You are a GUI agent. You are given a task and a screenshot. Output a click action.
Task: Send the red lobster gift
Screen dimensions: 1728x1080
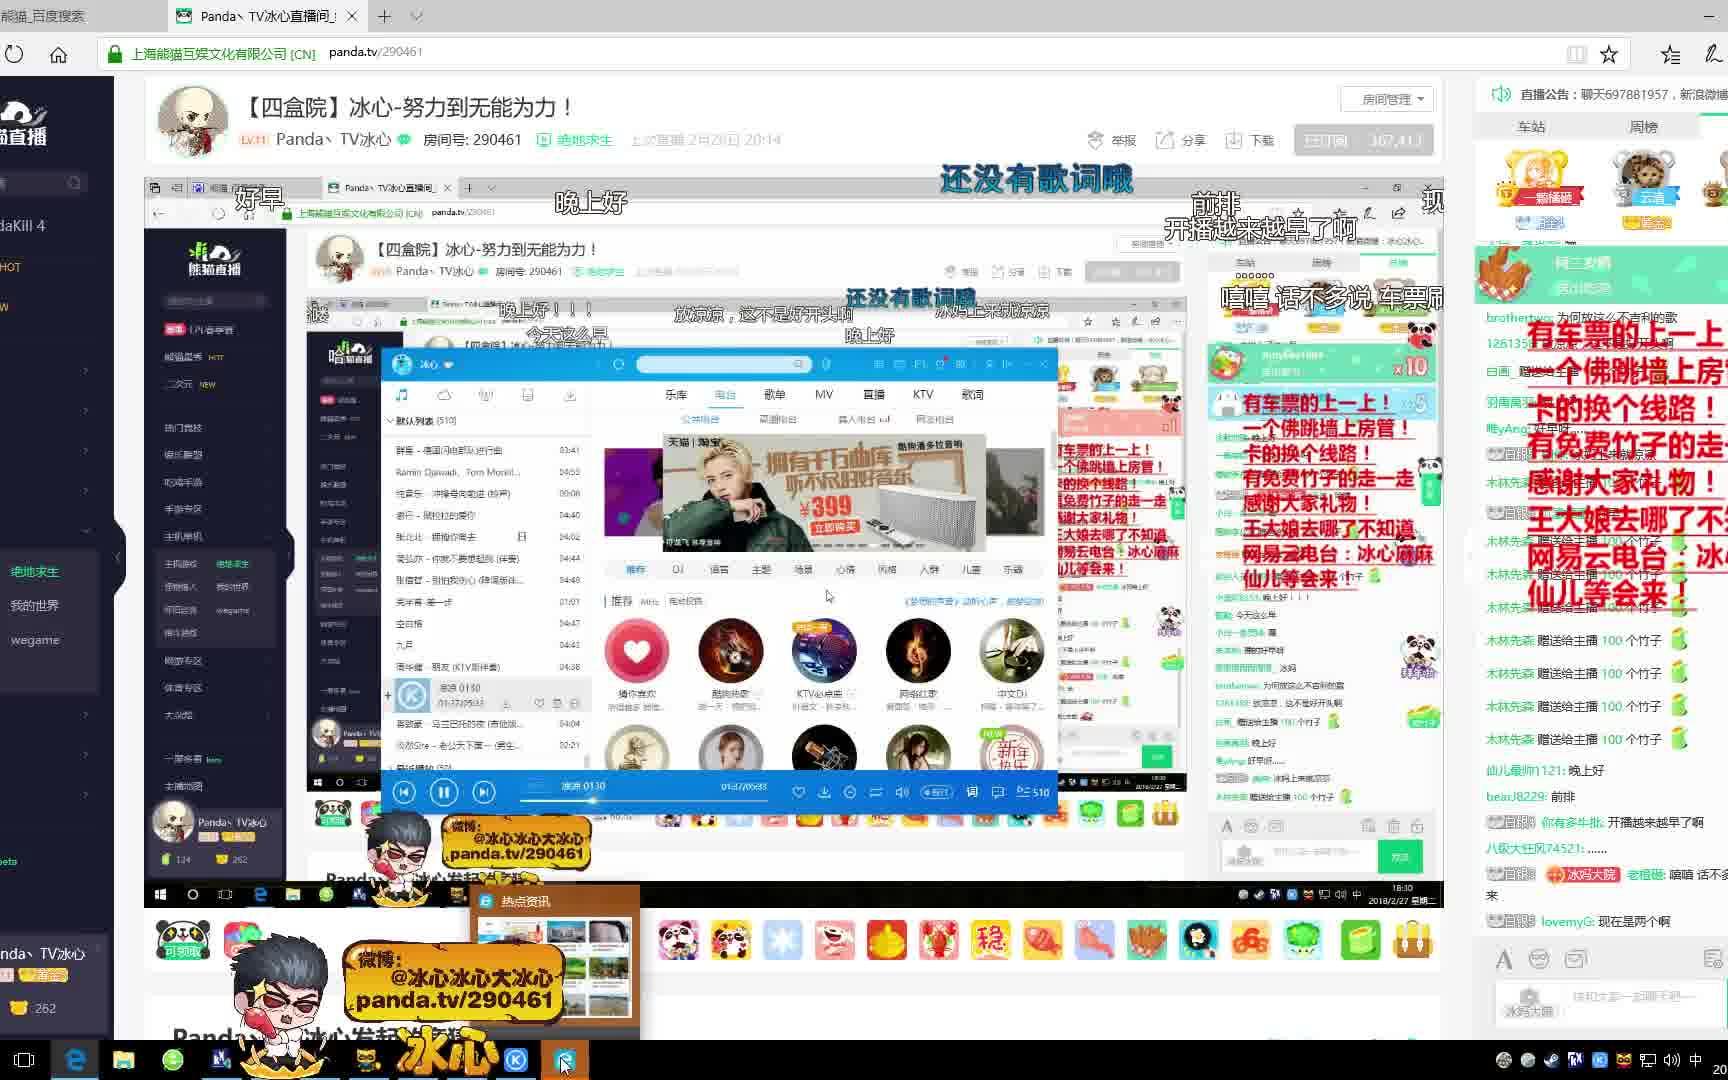[938, 940]
